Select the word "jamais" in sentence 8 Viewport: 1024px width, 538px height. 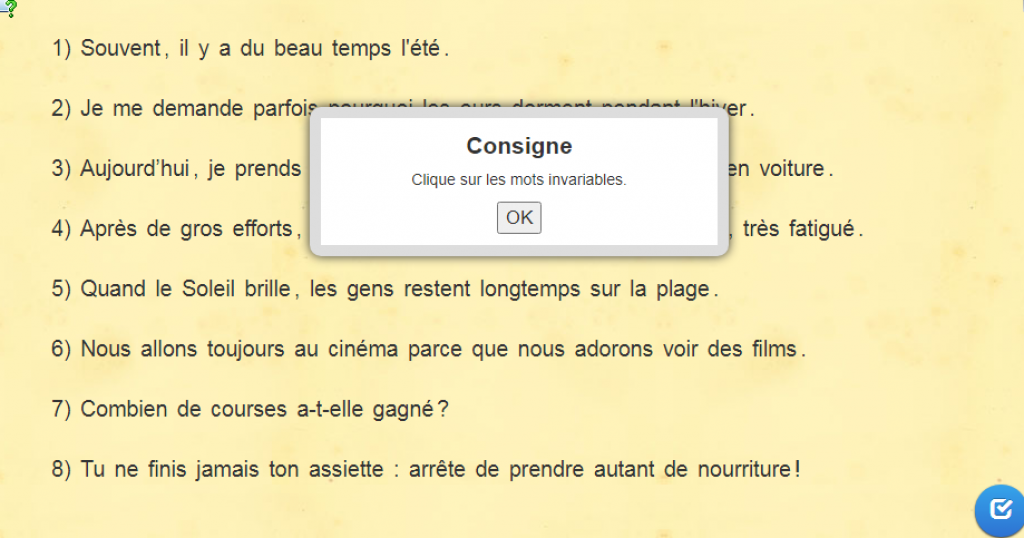(x=230, y=469)
